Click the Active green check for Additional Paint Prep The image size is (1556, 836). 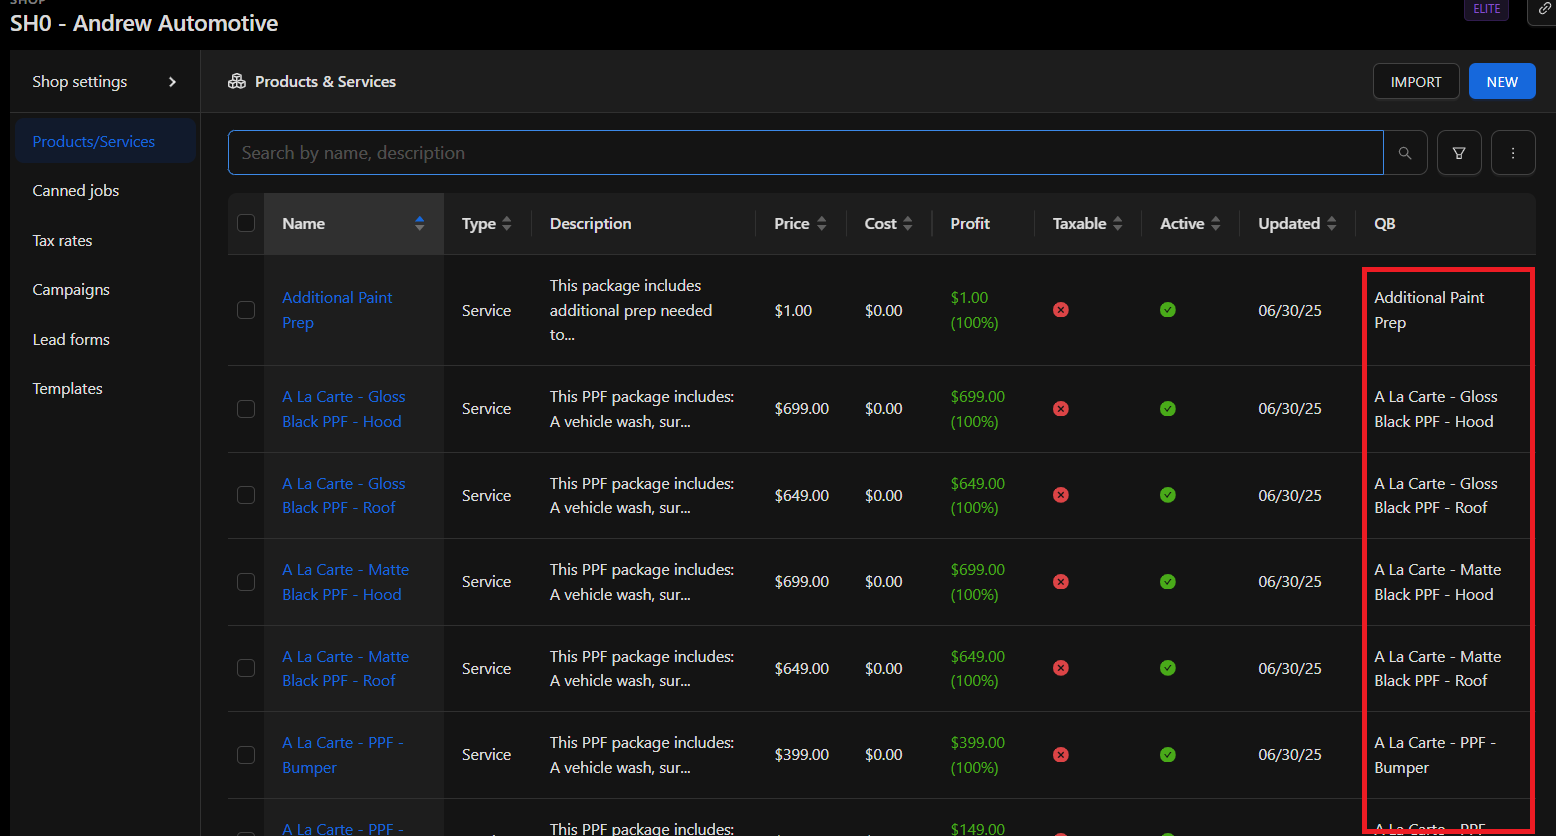(x=1167, y=310)
